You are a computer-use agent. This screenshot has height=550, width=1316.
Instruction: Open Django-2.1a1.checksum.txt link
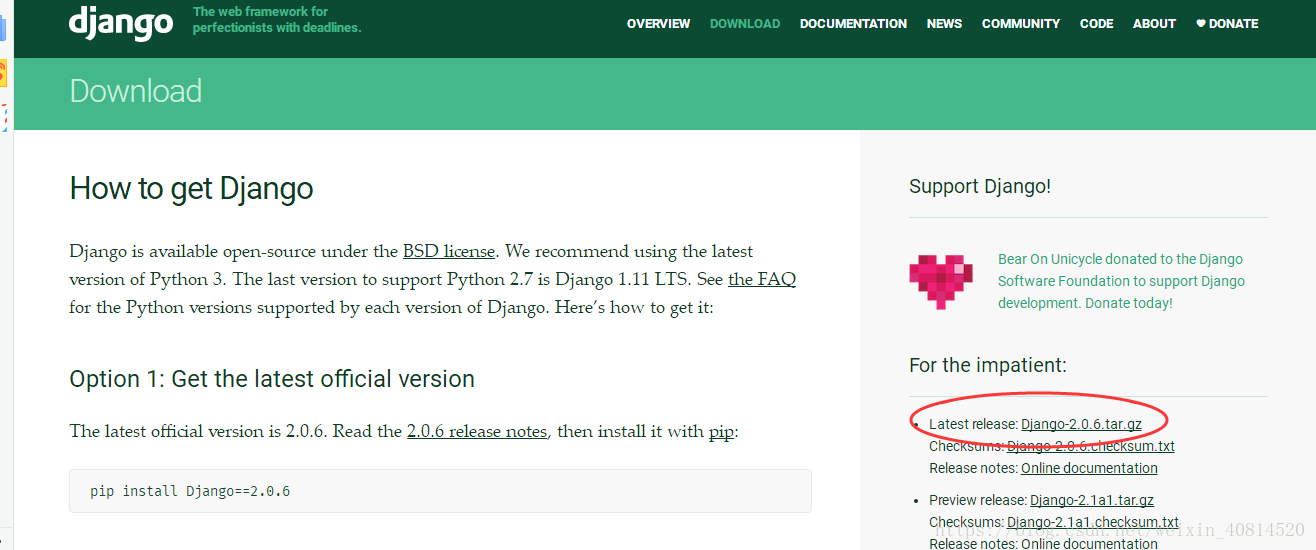point(1093,522)
